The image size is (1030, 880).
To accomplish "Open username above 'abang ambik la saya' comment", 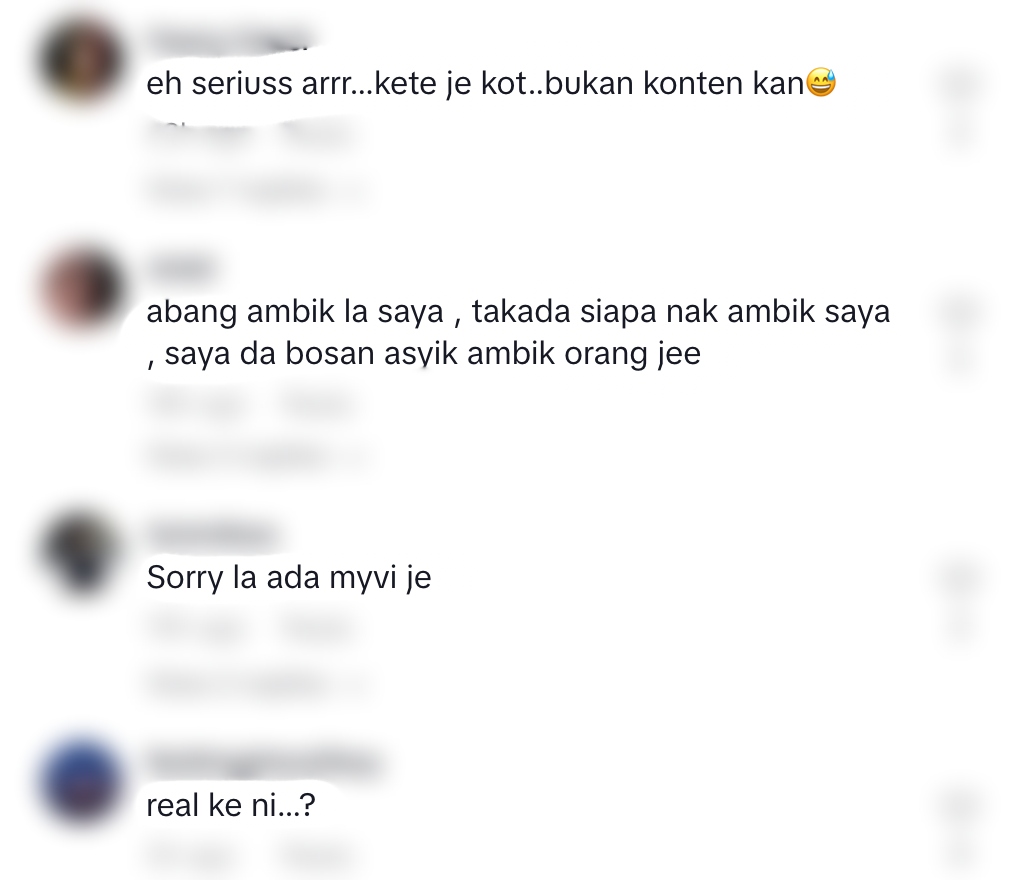I will click(x=181, y=269).
